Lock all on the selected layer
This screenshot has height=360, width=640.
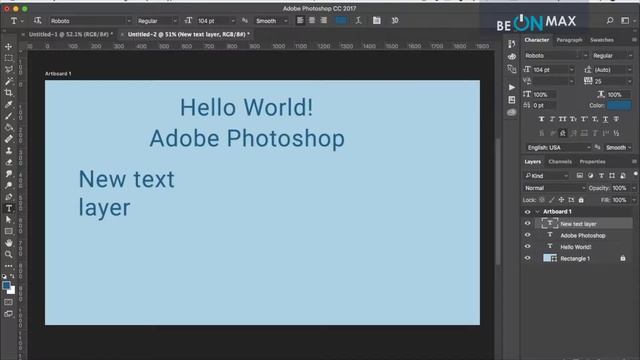coord(581,200)
